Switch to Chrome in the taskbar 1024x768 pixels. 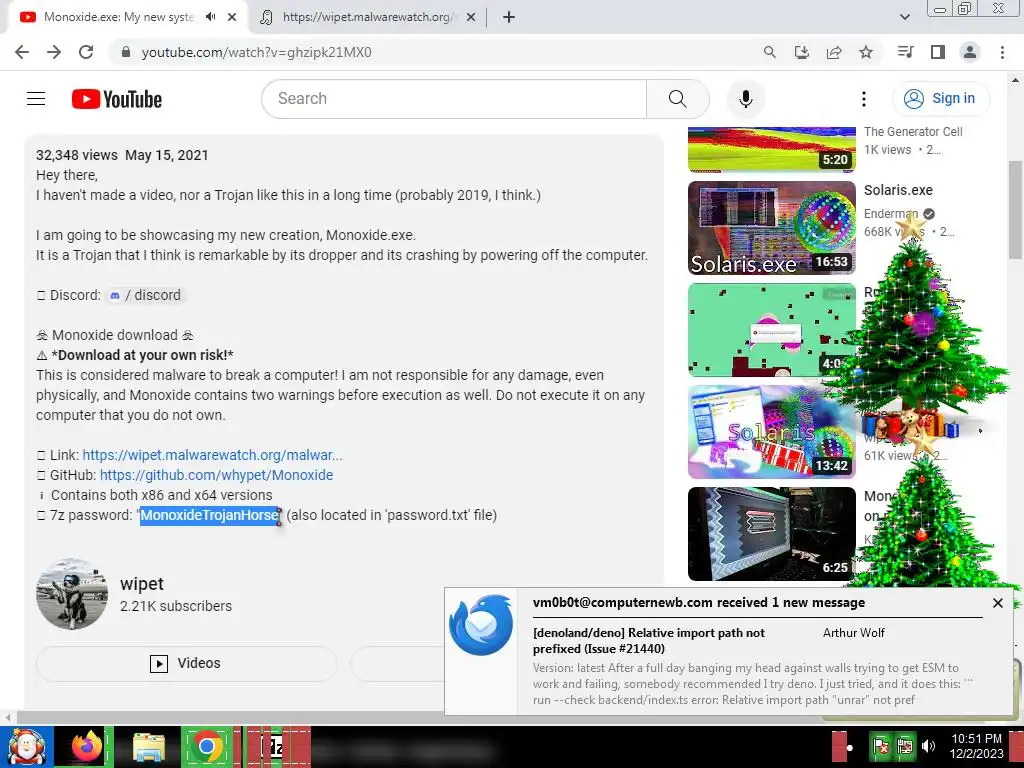tap(207, 746)
